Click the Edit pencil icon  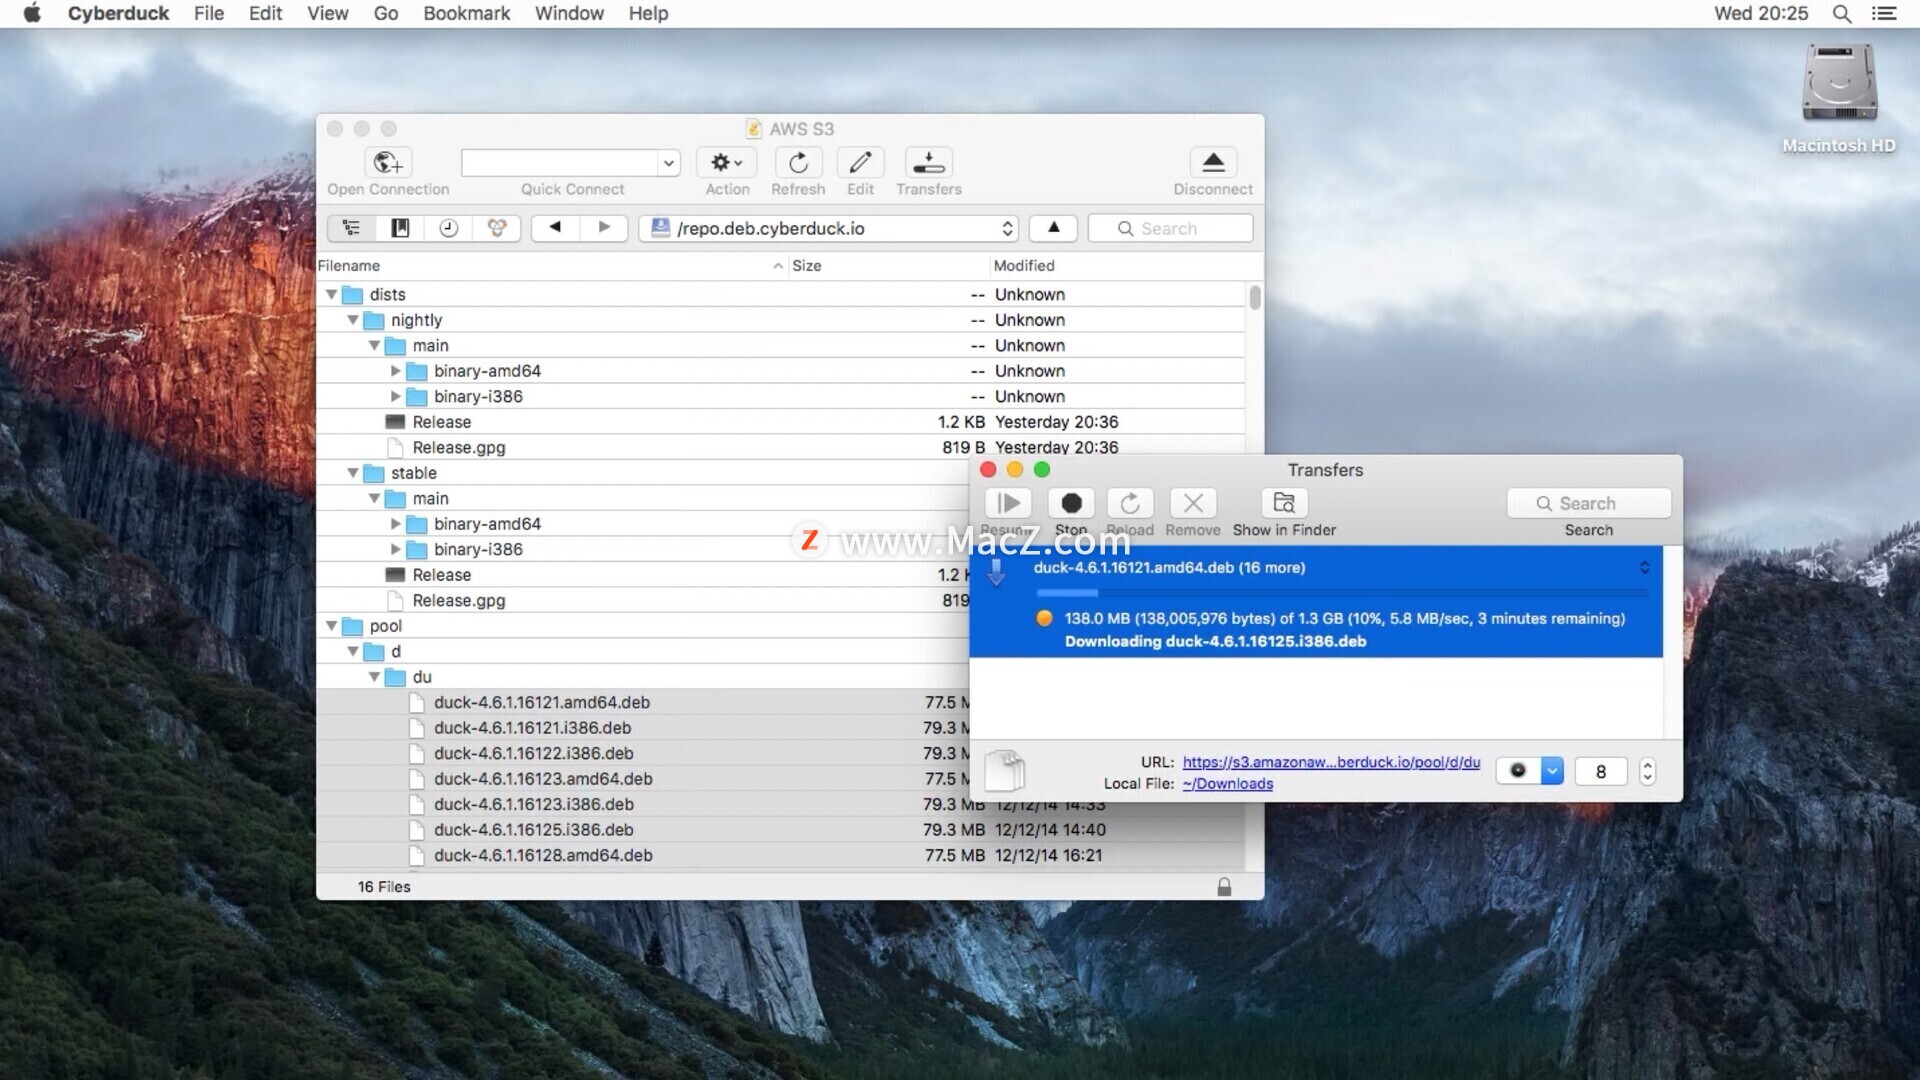coord(860,162)
